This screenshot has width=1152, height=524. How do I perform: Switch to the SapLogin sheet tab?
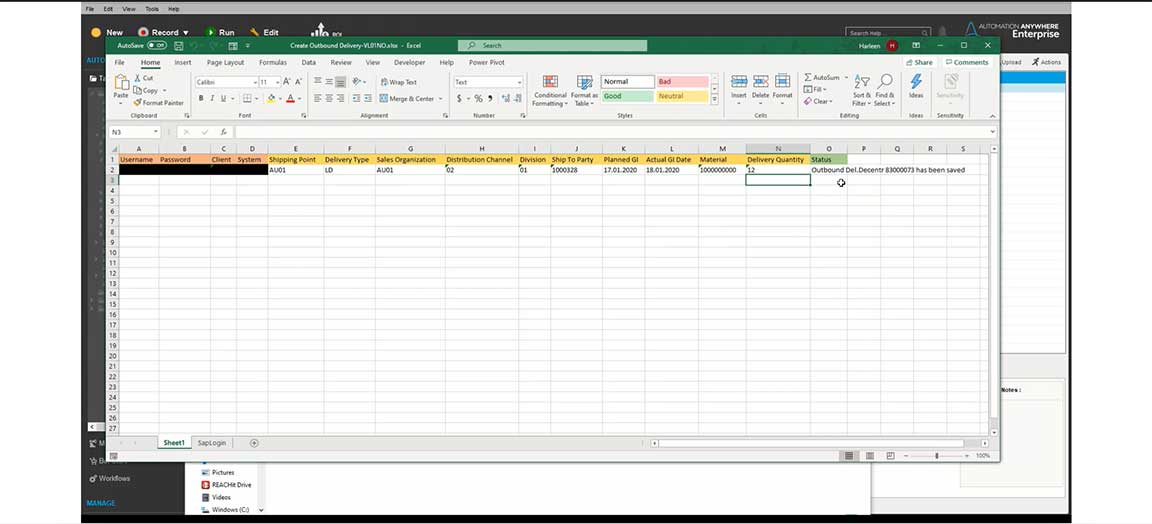[212, 443]
